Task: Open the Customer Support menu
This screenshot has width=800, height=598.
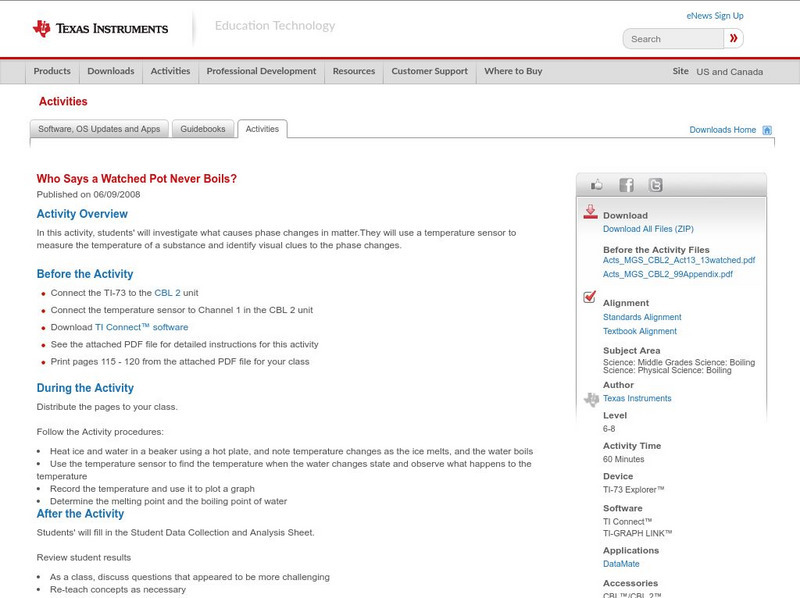Action: (430, 71)
